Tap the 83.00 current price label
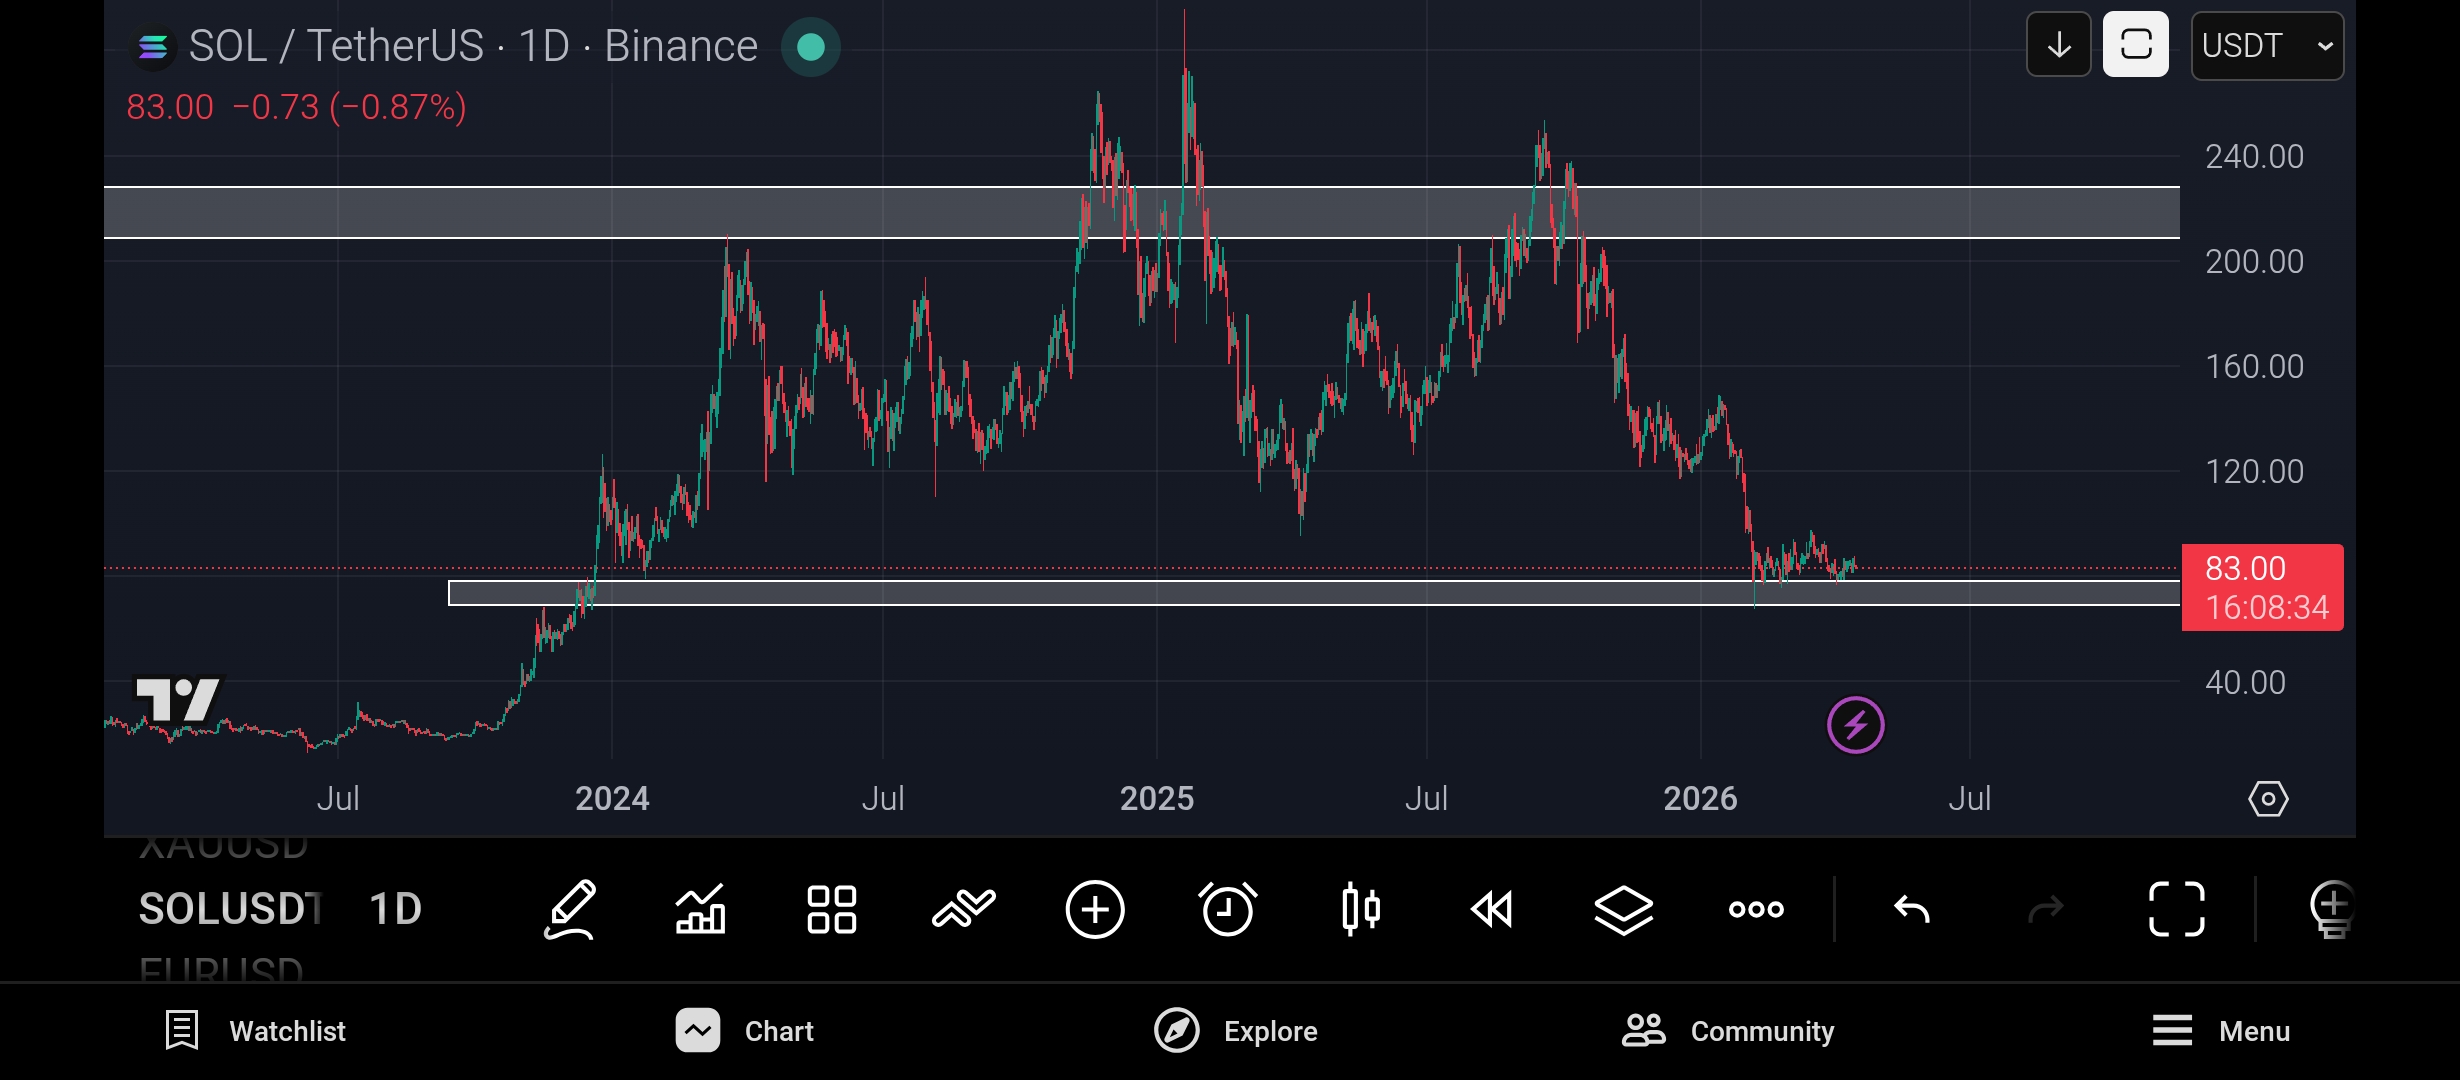Image resolution: width=2460 pixels, height=1080 pixels. [2263, 587]
